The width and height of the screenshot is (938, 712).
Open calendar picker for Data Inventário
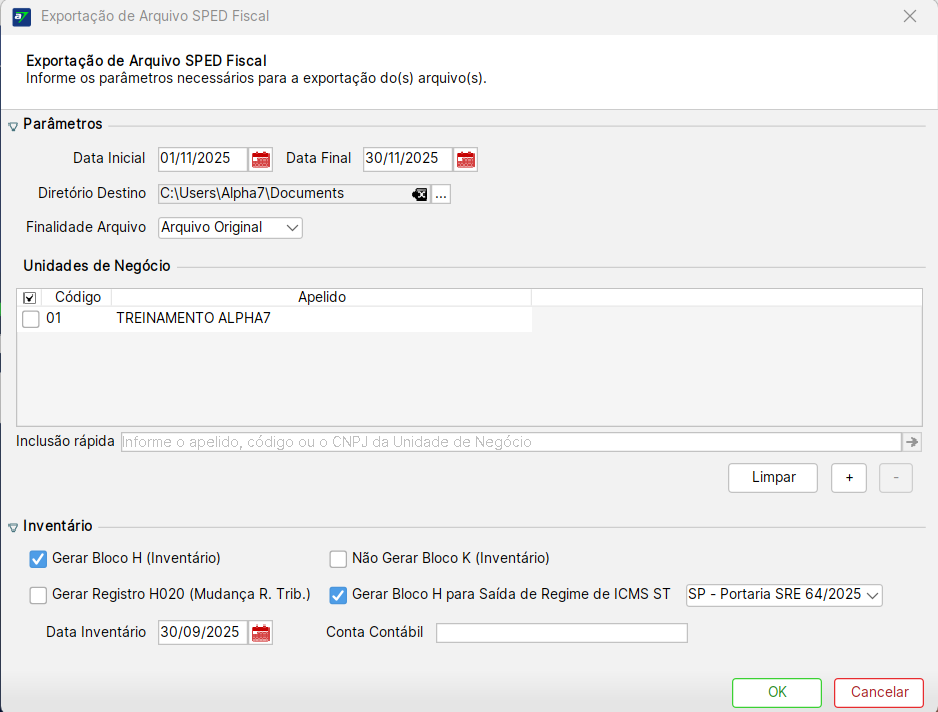(261, 633)
